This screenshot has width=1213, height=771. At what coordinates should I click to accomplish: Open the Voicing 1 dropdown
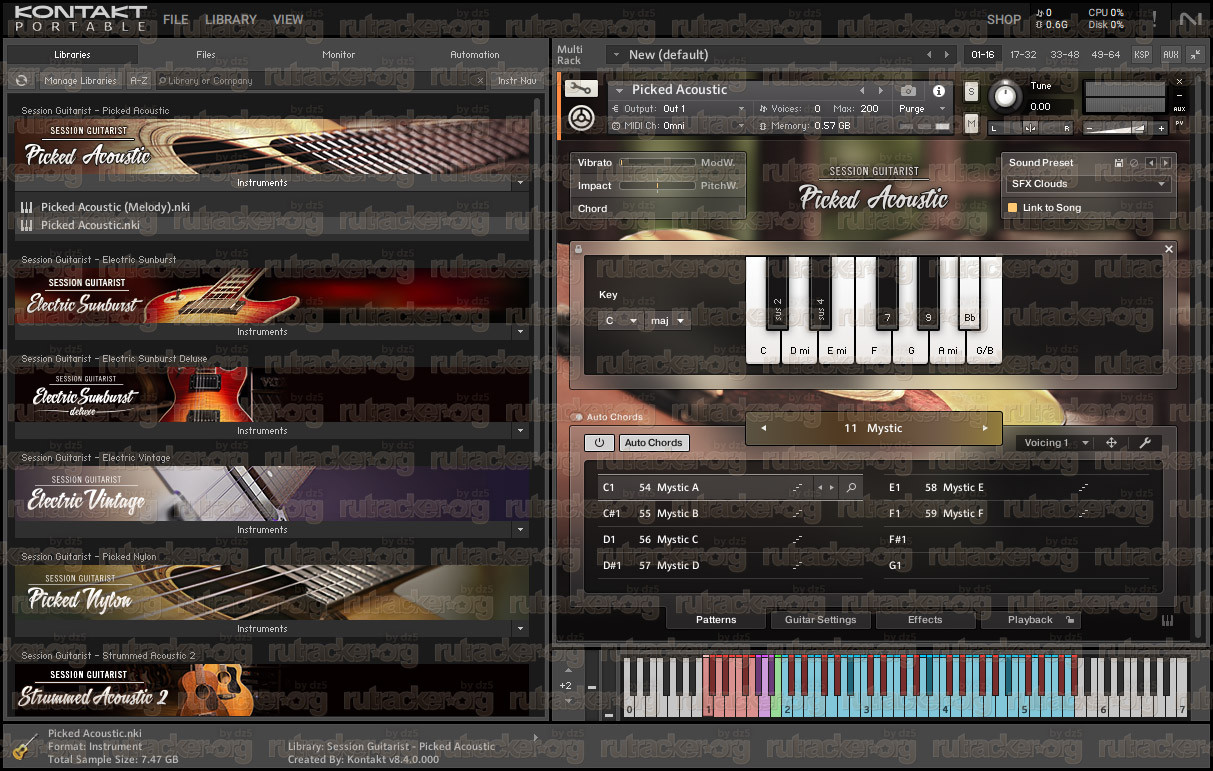pos(1054,442)
